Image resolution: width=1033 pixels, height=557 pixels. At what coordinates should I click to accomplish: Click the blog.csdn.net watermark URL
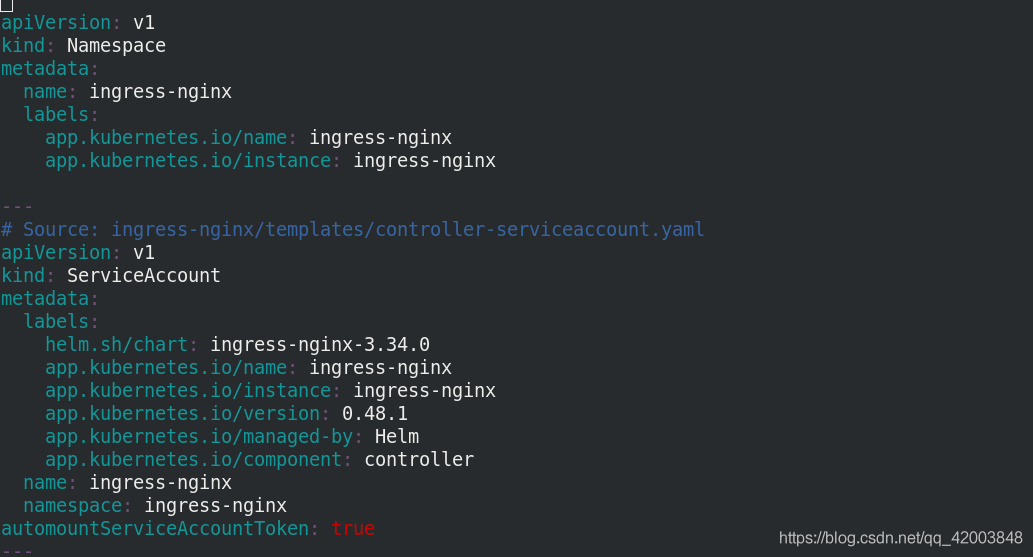[901, 538]
